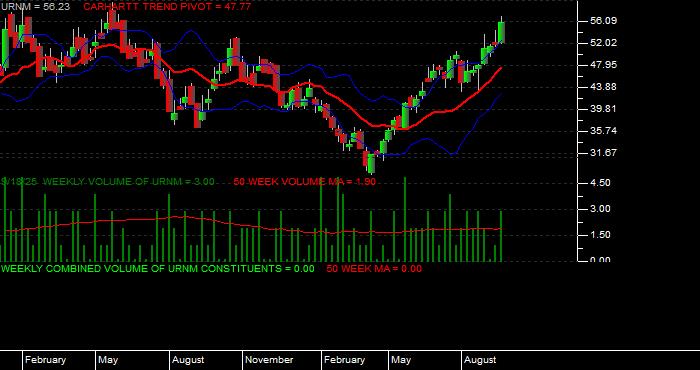
Task: Click the 35.74 price axis value
Action: [603, 131]
